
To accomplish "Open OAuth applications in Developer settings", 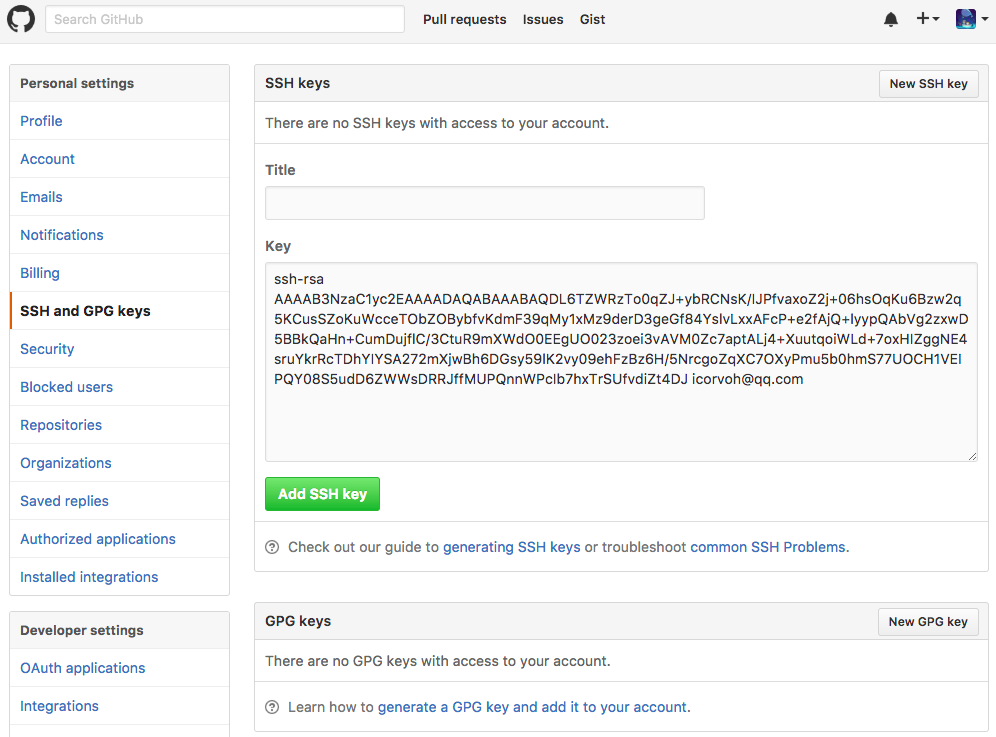I will click(119, 668).
